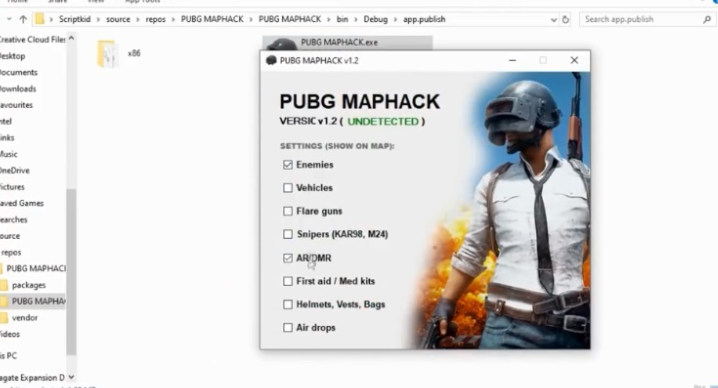Open Documents in navigation pane
The width and height of the screenshot is (718, 388).
pos(19,72)
